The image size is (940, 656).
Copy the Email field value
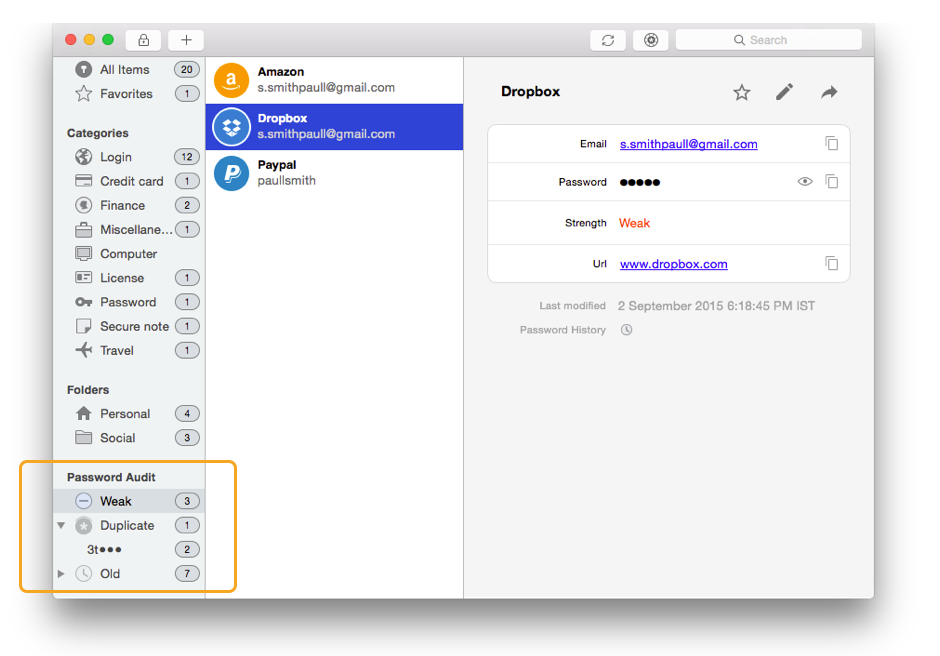click(x=831, y=143)
